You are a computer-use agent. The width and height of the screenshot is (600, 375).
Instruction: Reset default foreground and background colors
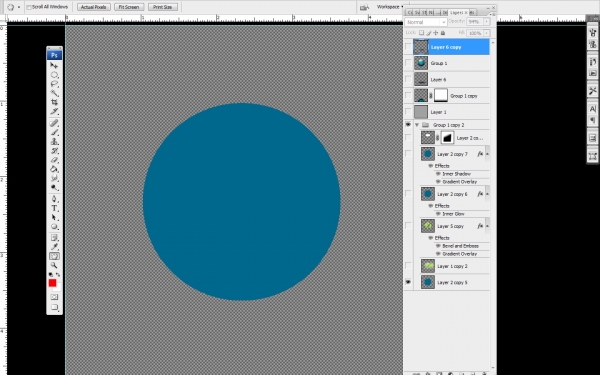[x=51, y=275]
